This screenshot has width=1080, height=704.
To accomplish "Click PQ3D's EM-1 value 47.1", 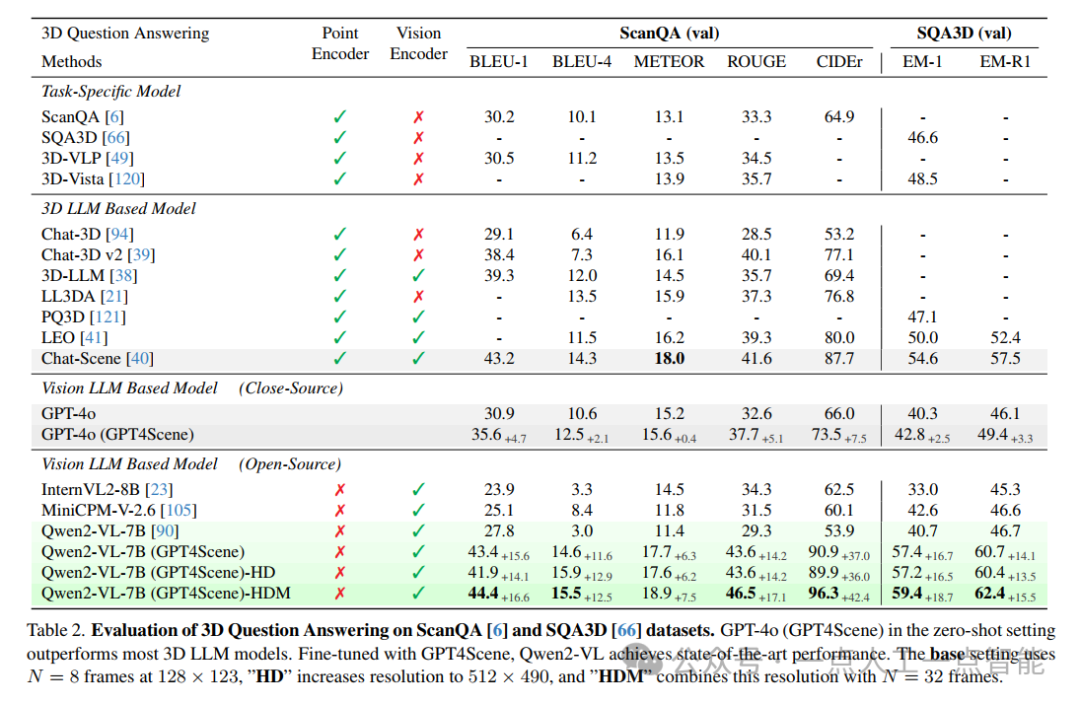I will (x=922, y=316).
